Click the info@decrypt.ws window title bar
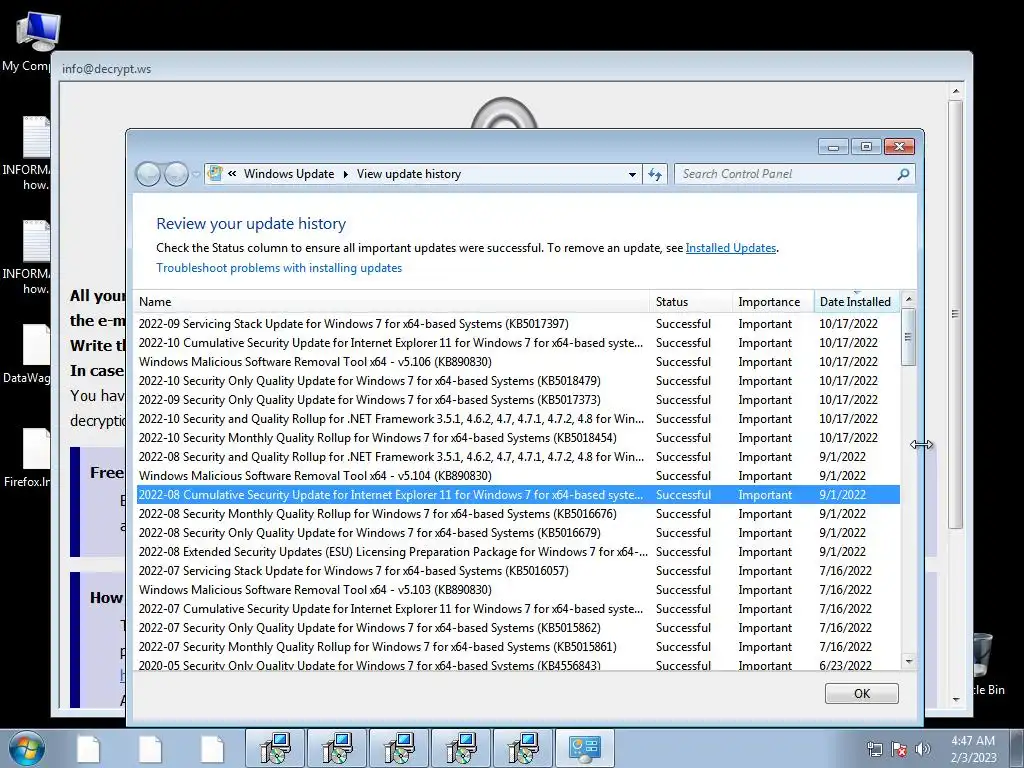The width and height of the screenshot is (1024, 768). tap(511, 68)
